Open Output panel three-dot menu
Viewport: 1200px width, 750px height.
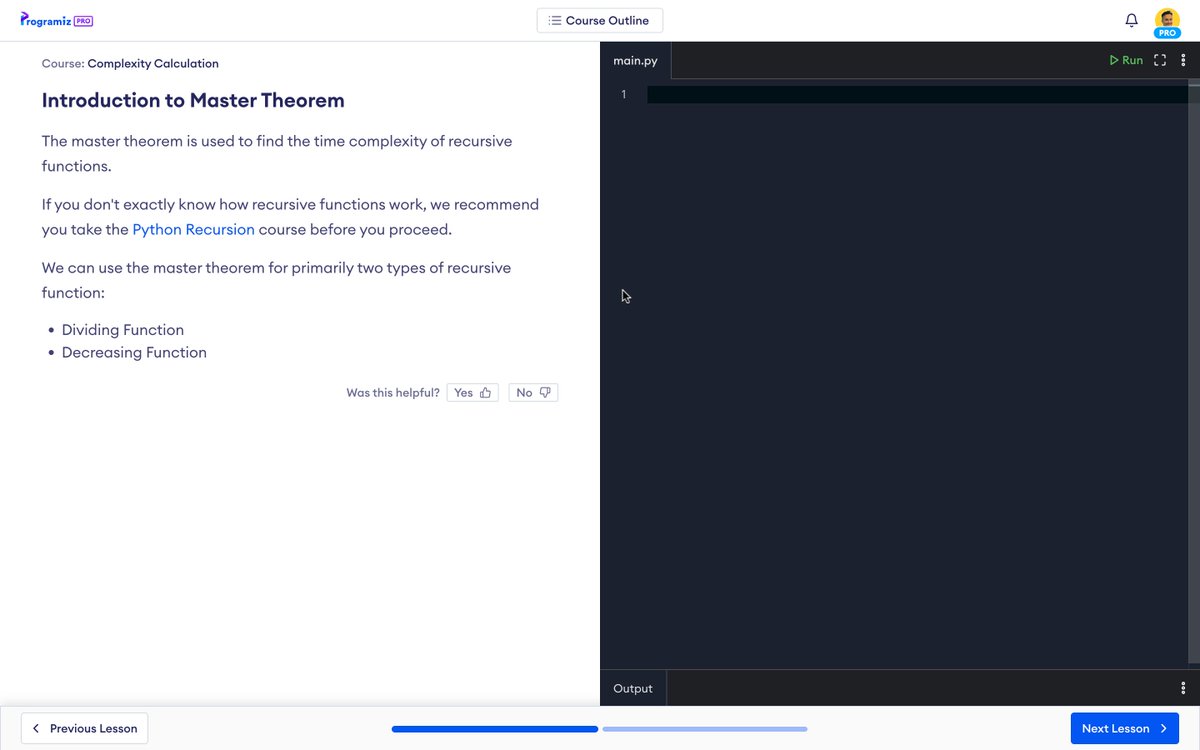(1184, 688)
